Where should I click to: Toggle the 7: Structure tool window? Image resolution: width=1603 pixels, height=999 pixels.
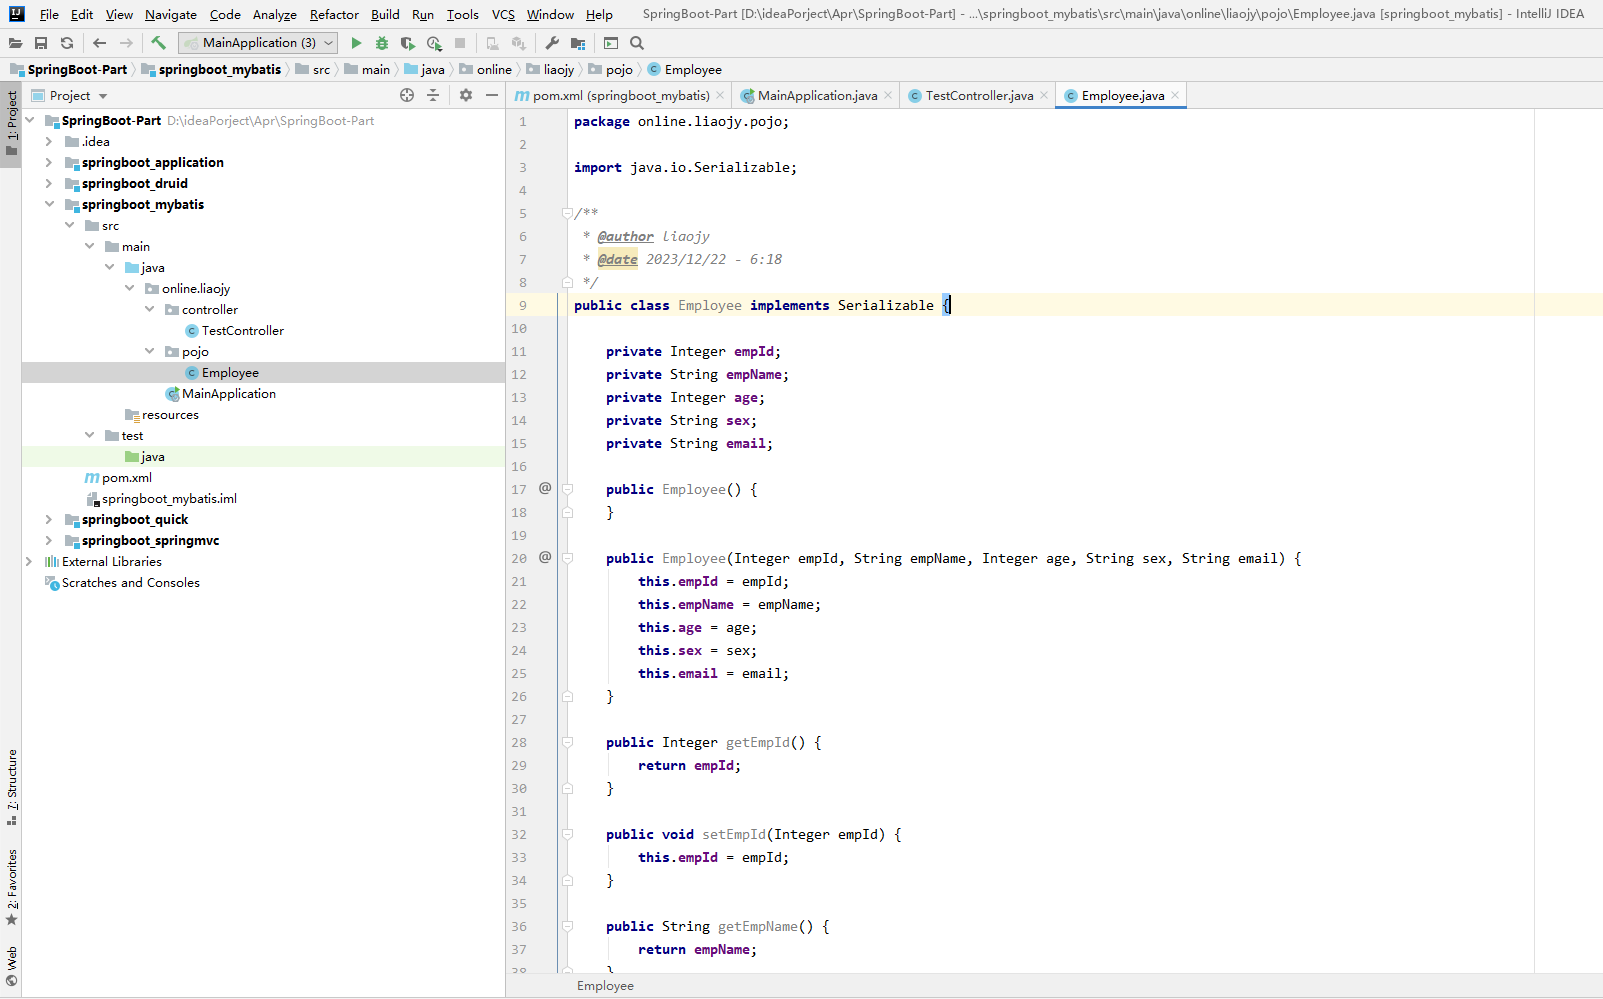[x=11, y=787]
